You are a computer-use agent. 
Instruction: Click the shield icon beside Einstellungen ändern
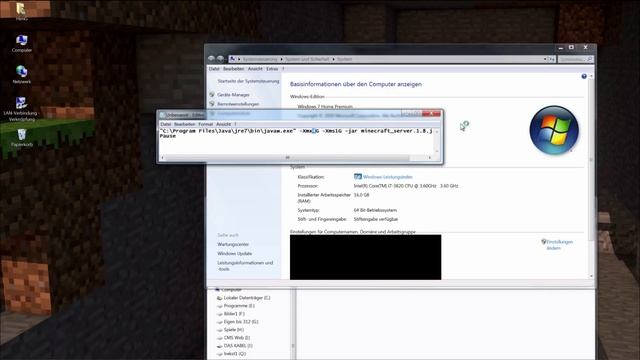(543, 242)
